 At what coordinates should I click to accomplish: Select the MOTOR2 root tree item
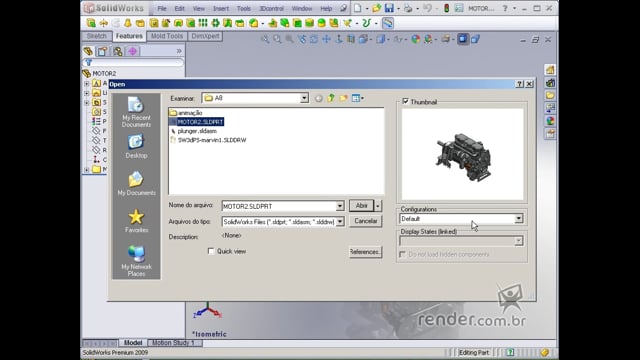coord(99,73)
